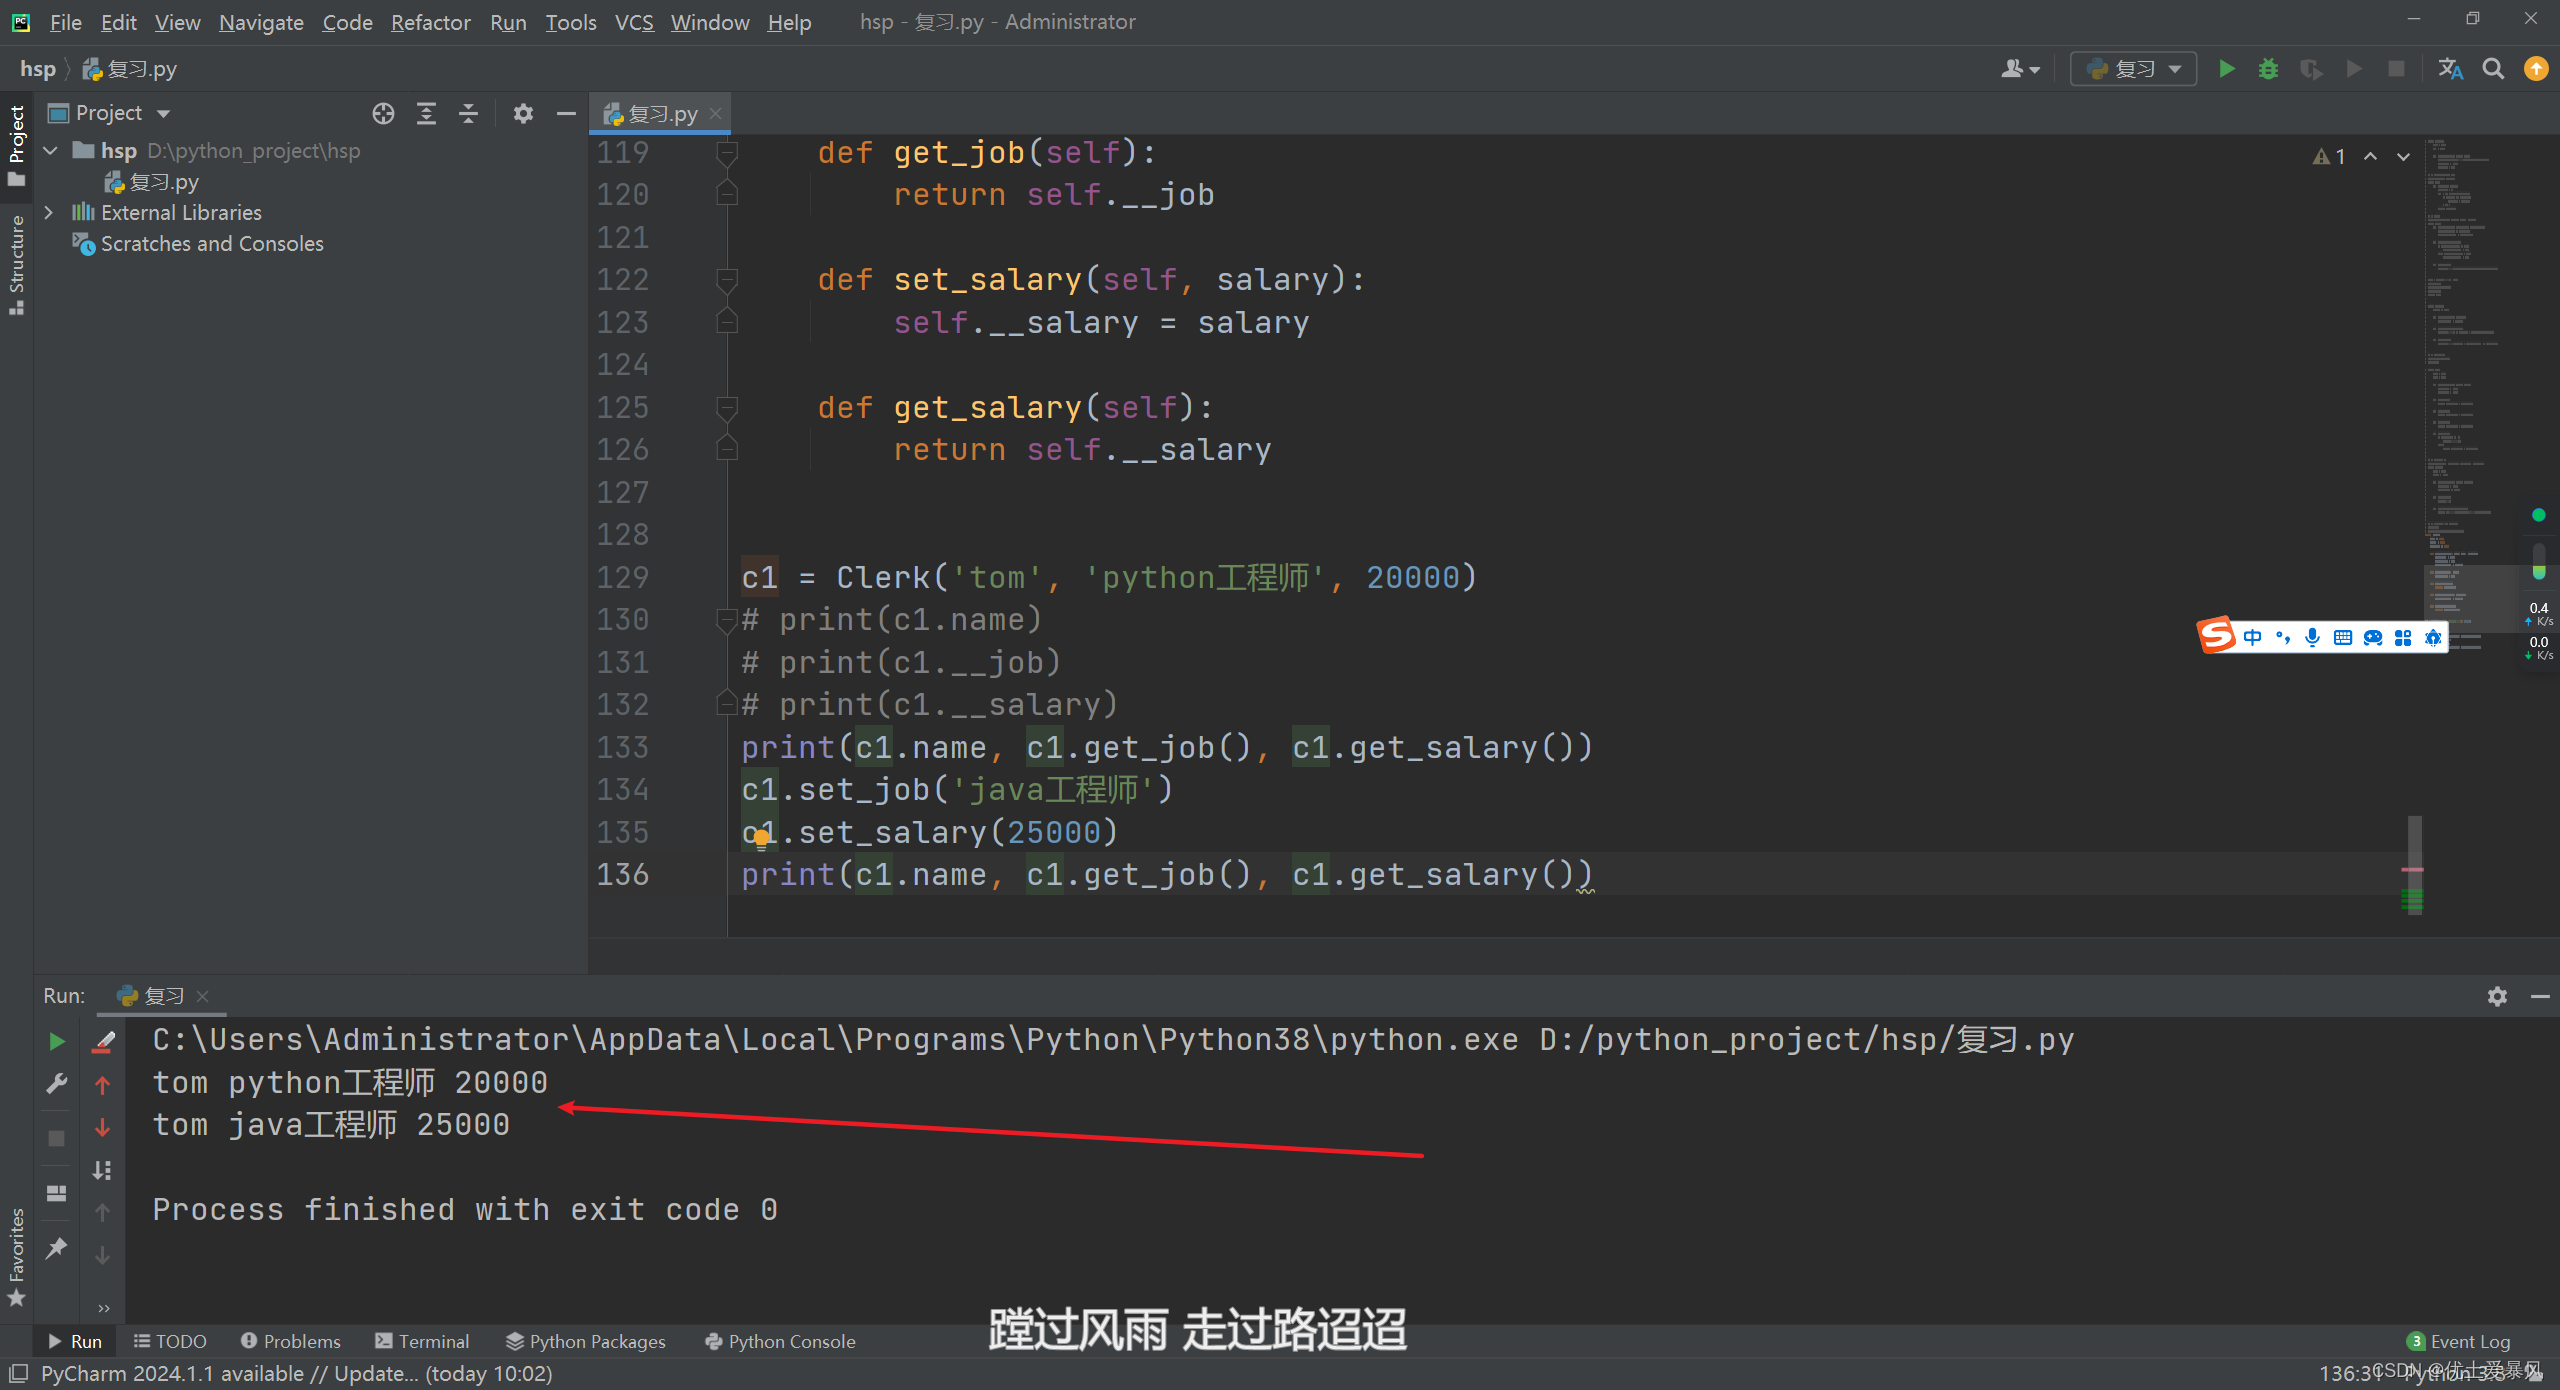2560x1390 pixels.
Task: Open the Event Log
Action: (x=2459, y=1341)
